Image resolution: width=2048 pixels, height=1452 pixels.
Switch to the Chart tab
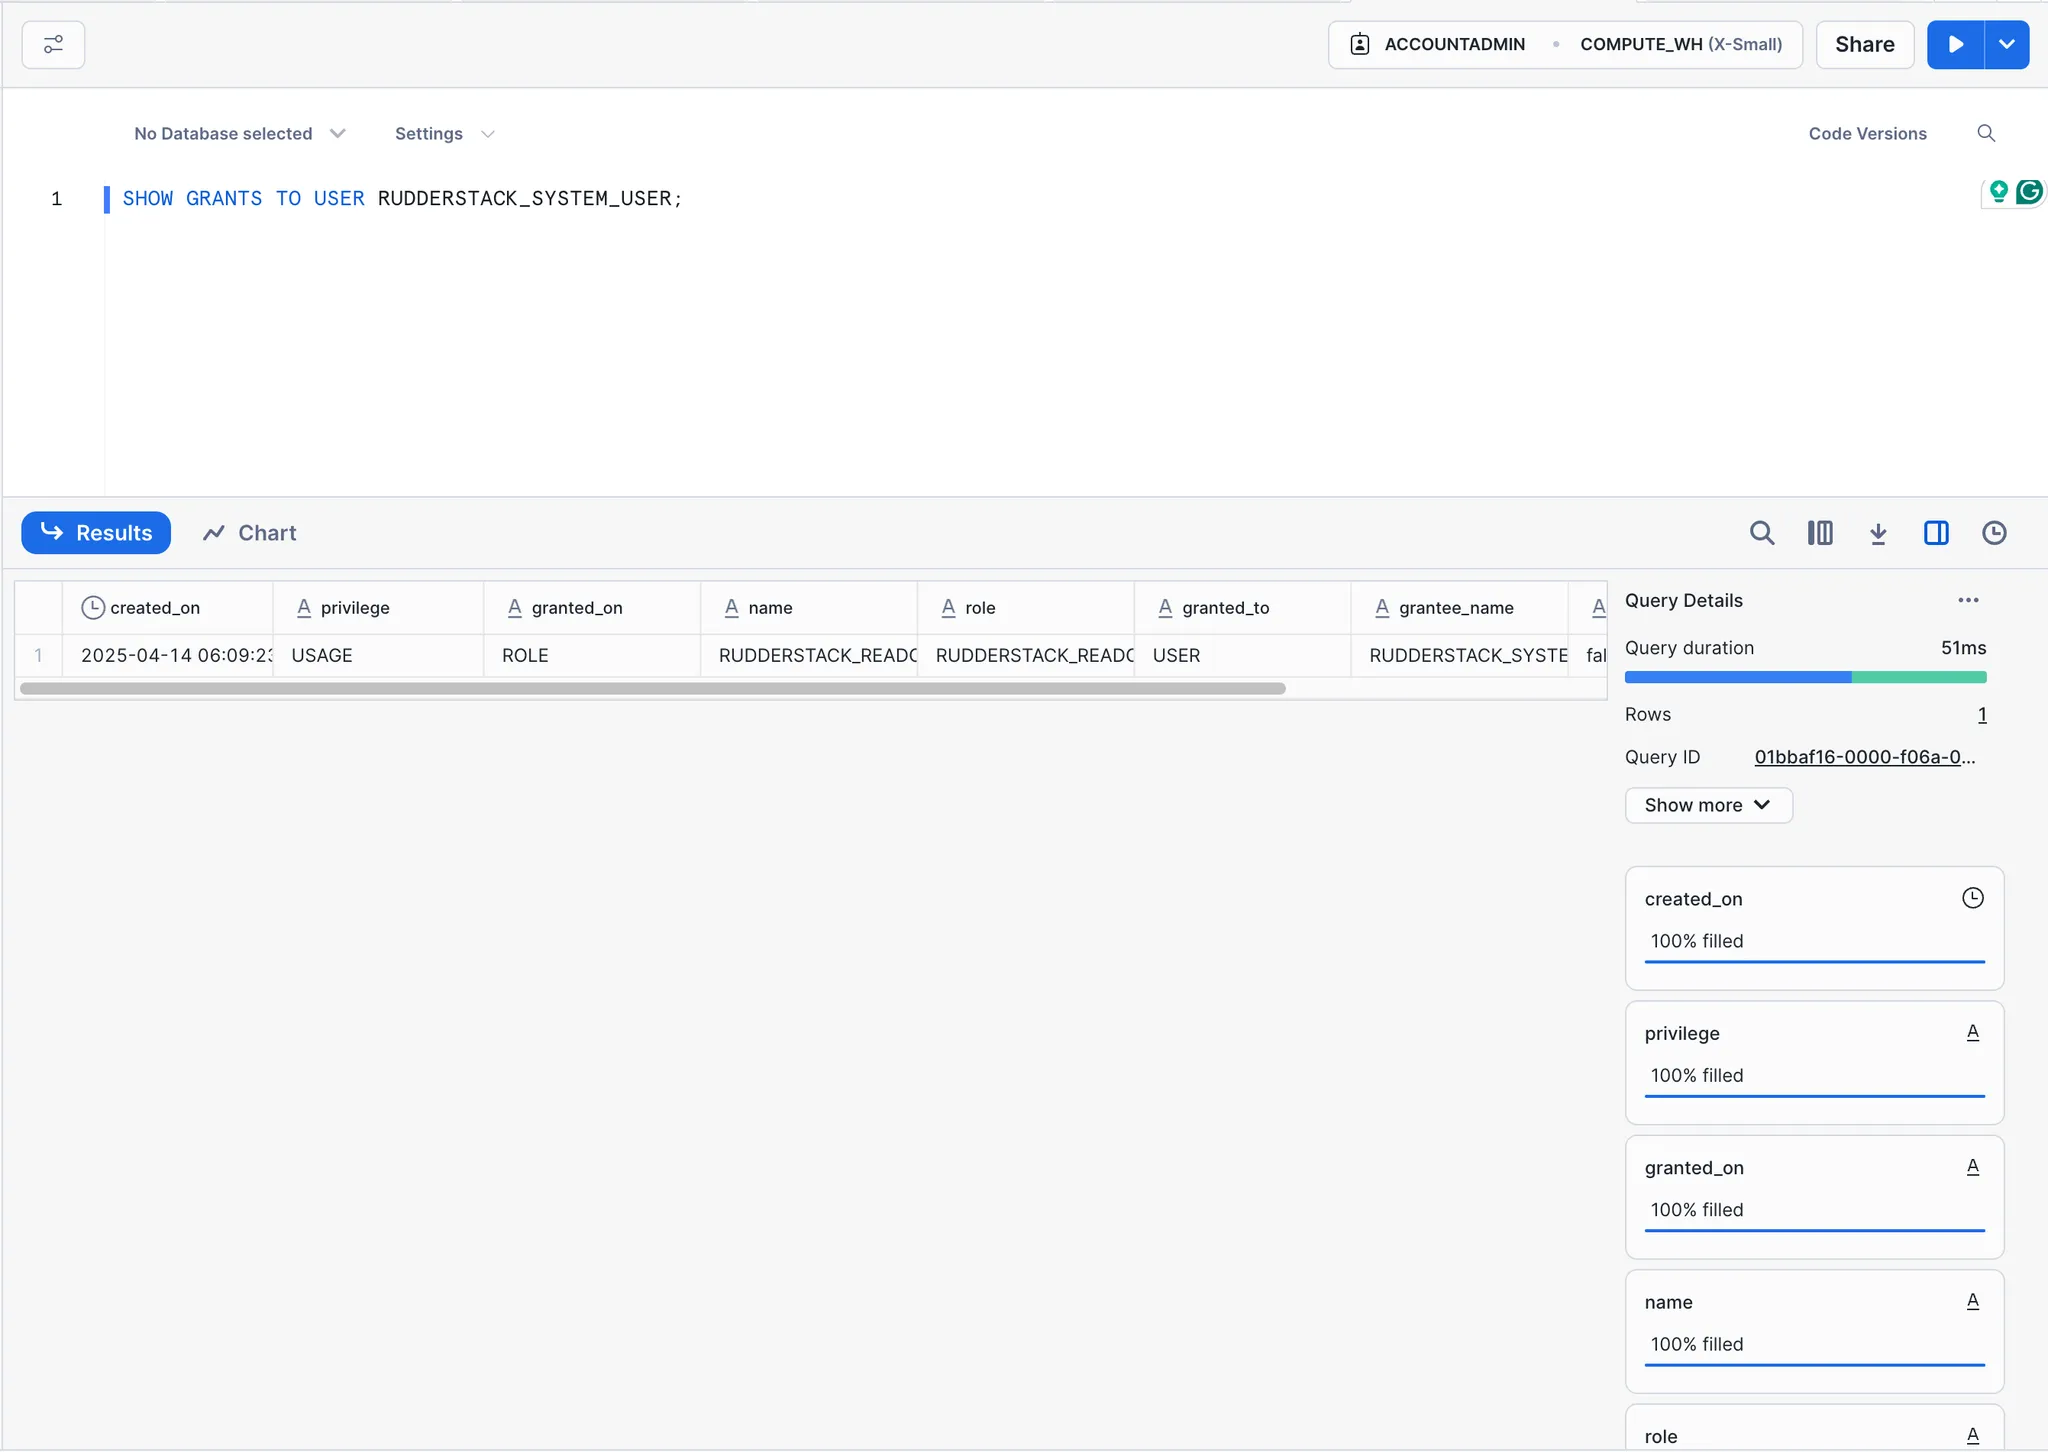(x=250, y=533)
